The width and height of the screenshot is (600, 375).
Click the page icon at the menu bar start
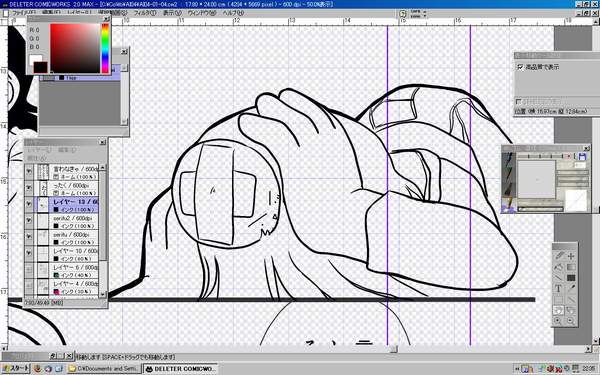tap(5, 13)
